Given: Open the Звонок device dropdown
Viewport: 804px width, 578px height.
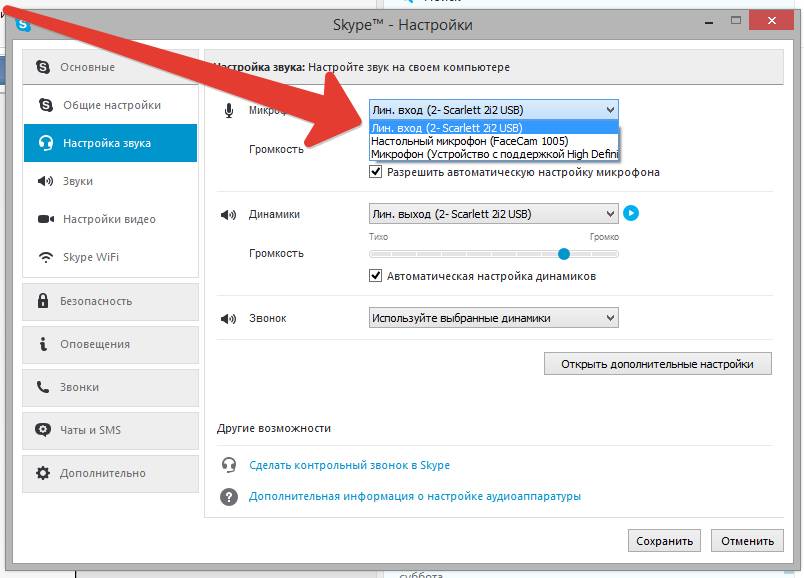Looking at the screenshot, I should tap(494, 317).
